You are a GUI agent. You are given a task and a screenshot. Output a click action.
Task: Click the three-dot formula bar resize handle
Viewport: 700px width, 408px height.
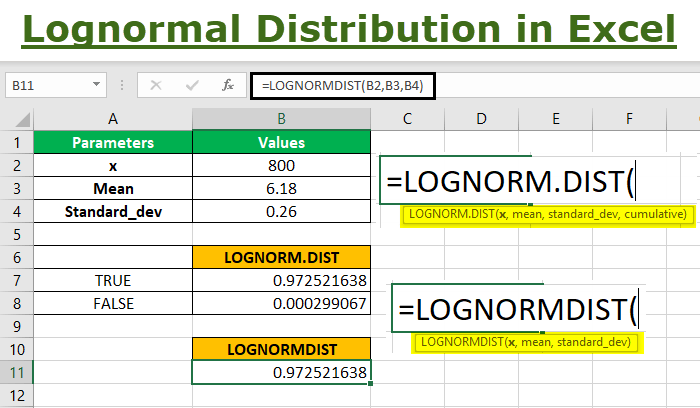[122, 85]
